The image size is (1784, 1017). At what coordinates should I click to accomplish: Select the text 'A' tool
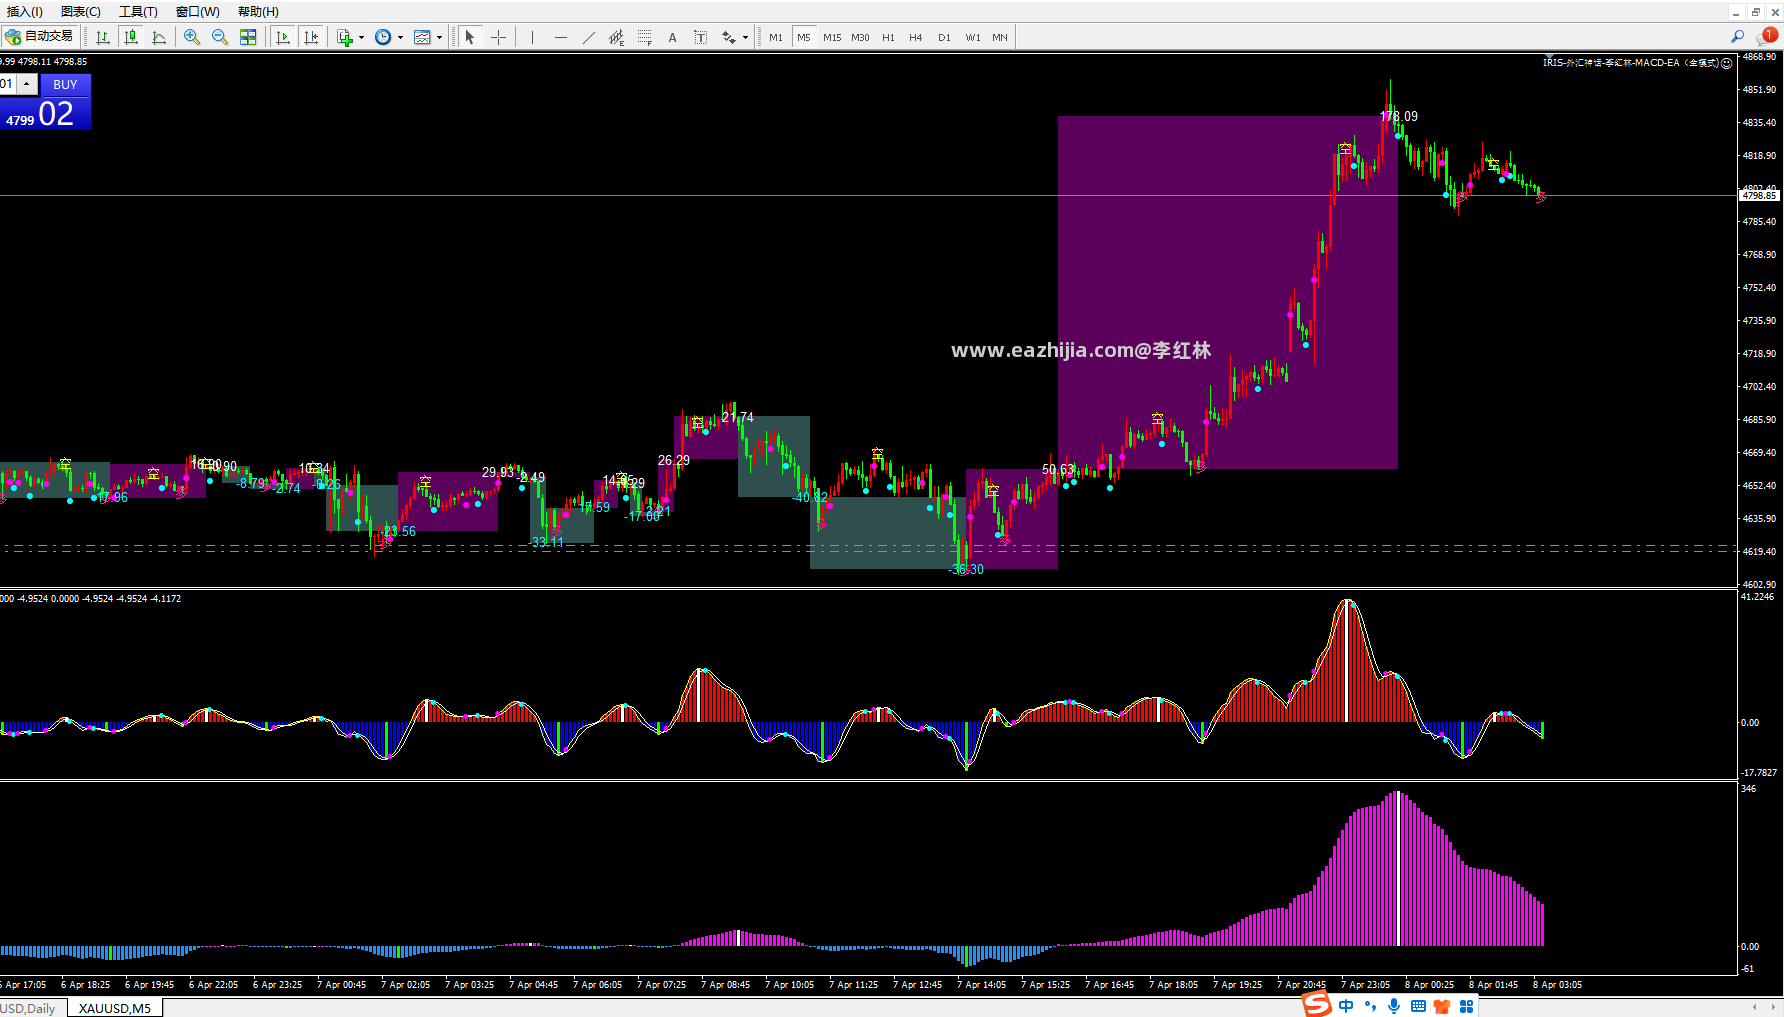tap(672, 37)
